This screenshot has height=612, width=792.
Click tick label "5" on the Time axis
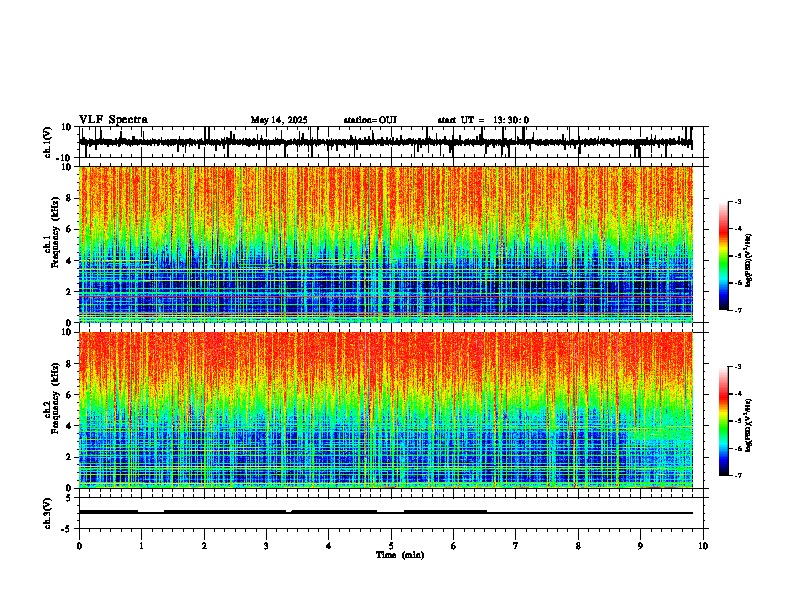pos(391,546)
